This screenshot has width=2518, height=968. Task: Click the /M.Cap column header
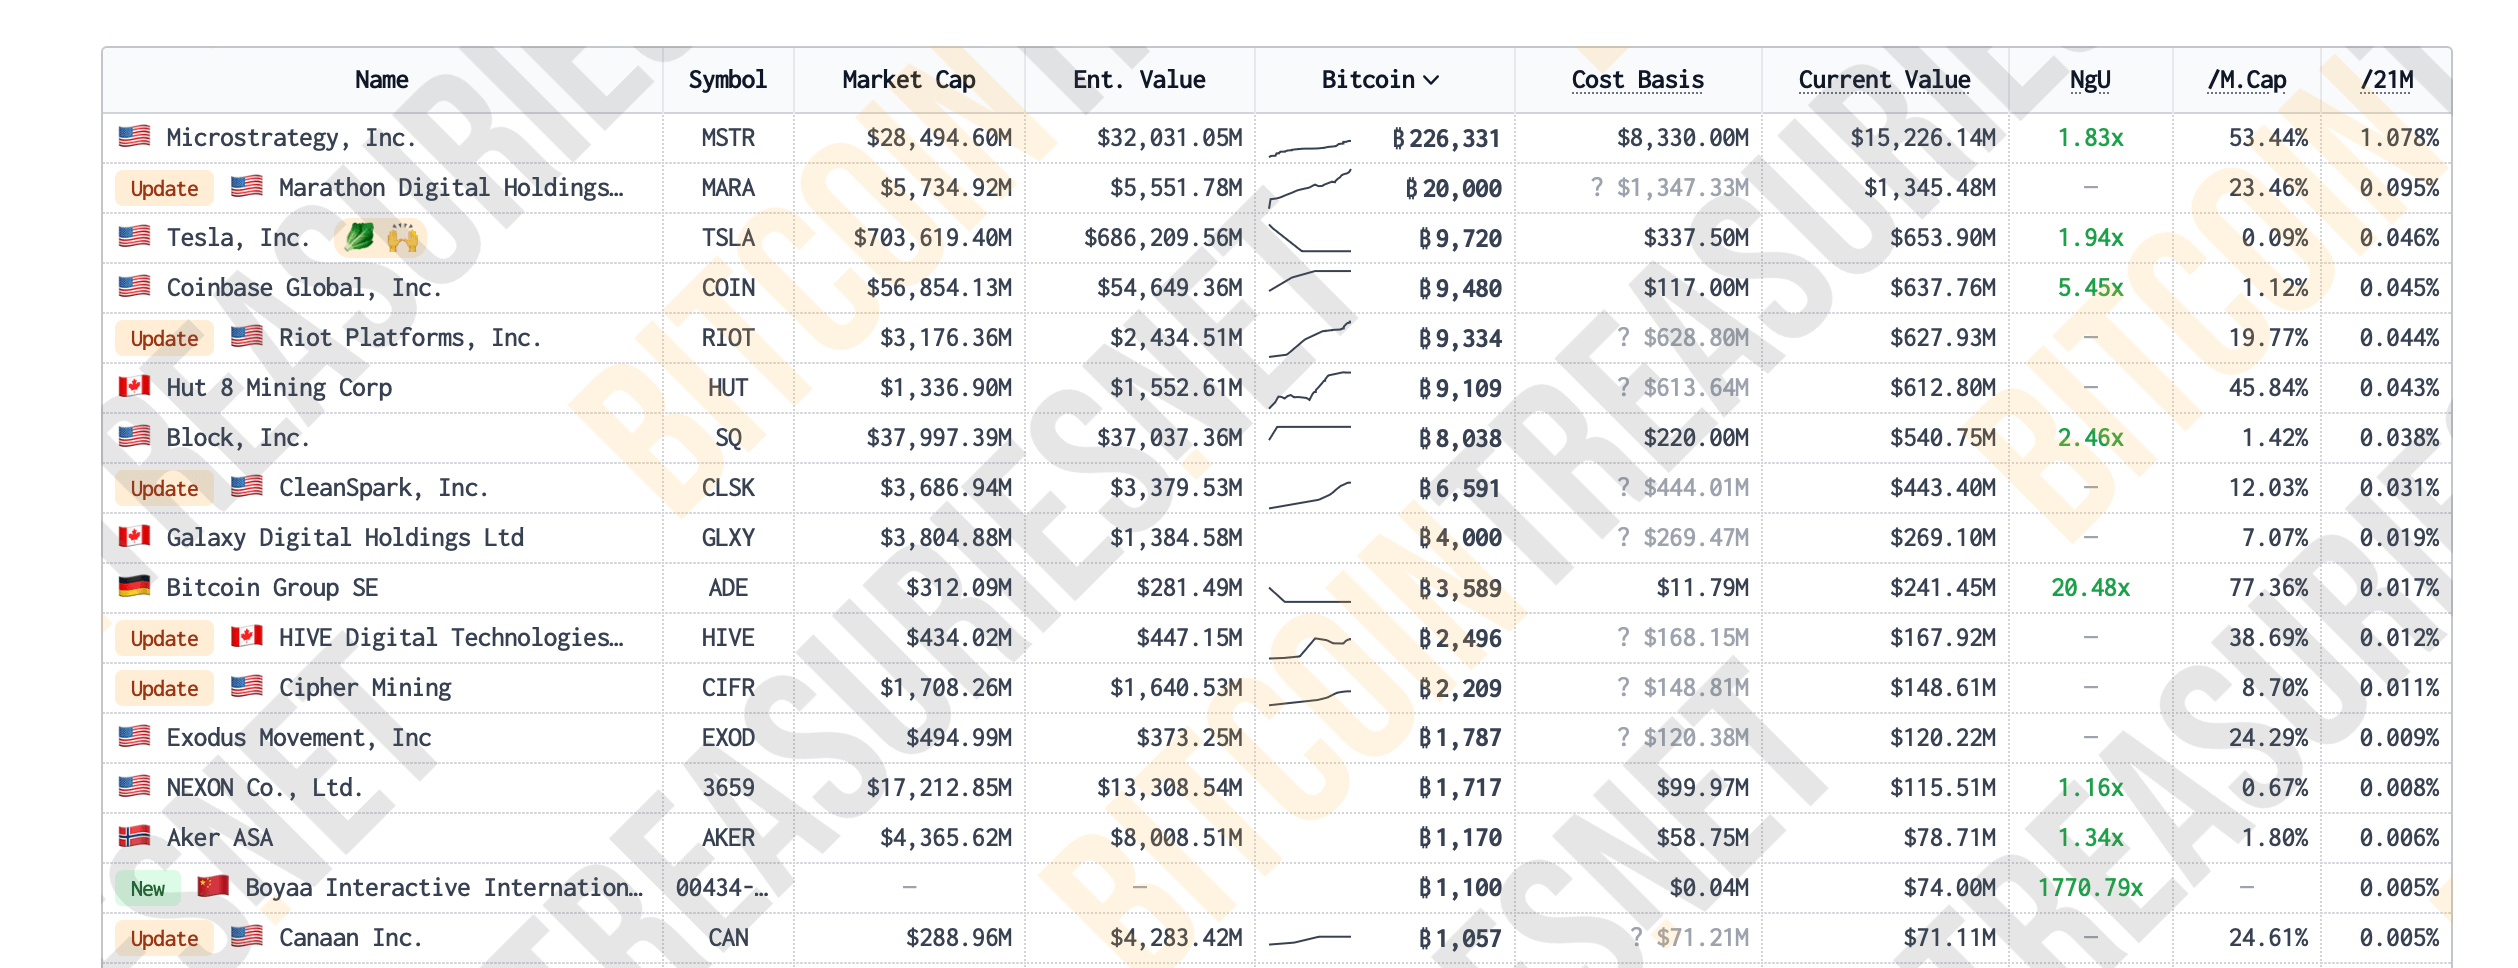point(2246,80)
